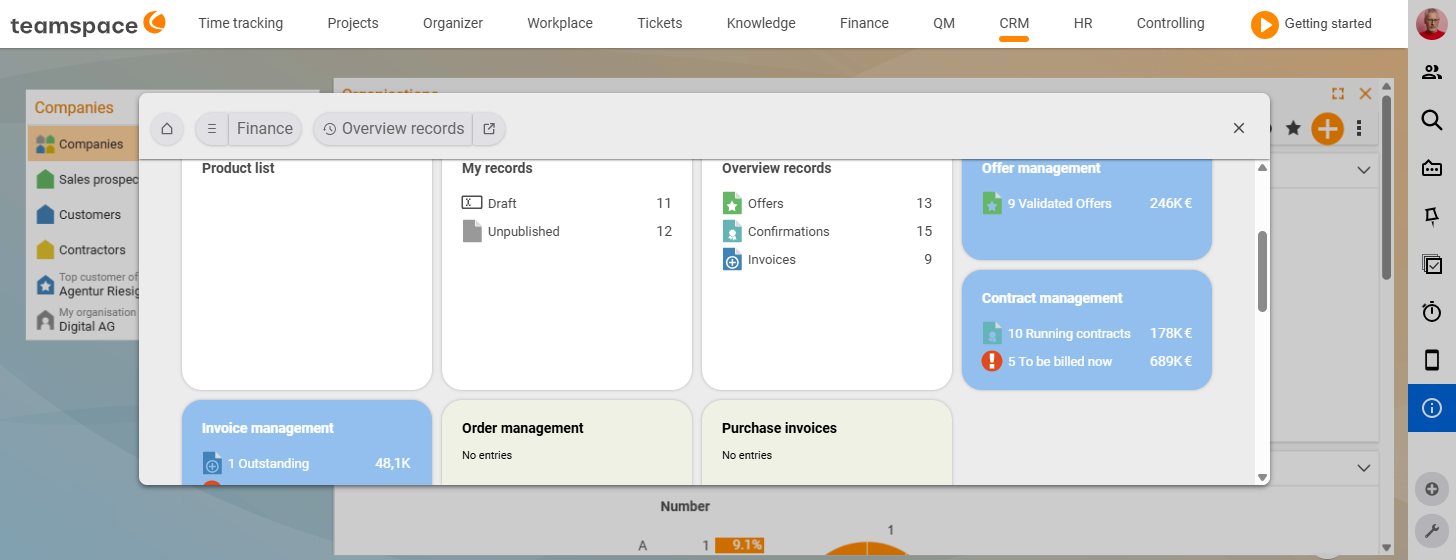Open the wrench settings icon in sidebar
Image resolution: width=1456 pixels, height=560 pixels.
(x=1432, y=531)
